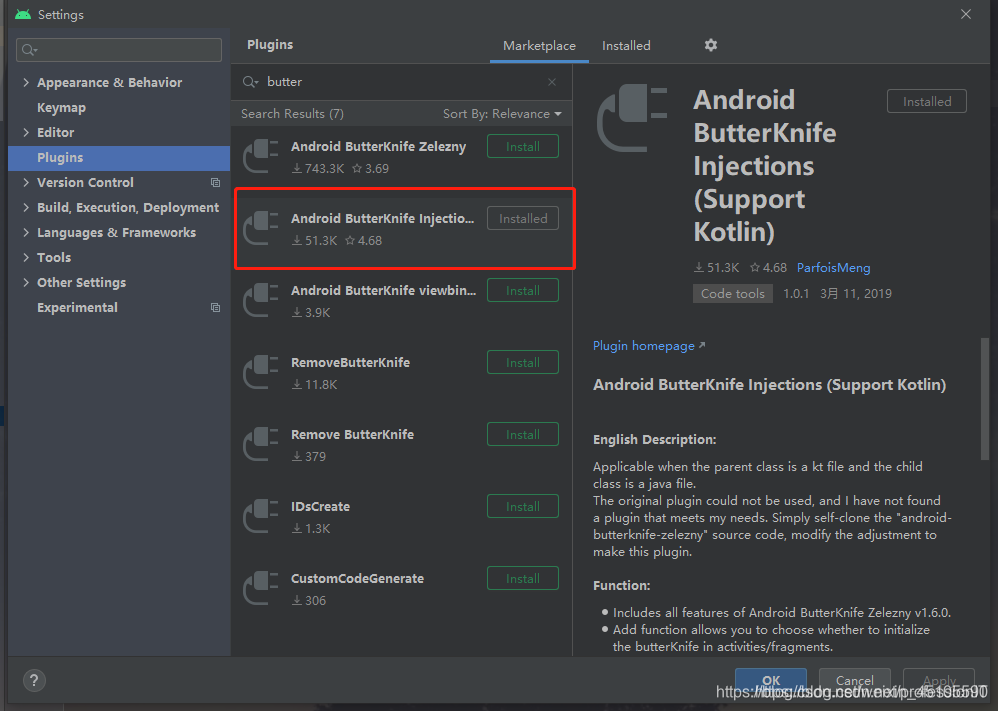Viewport: 998px width, 711px height.
Task: Click the English Description heading
Action: 654,439
